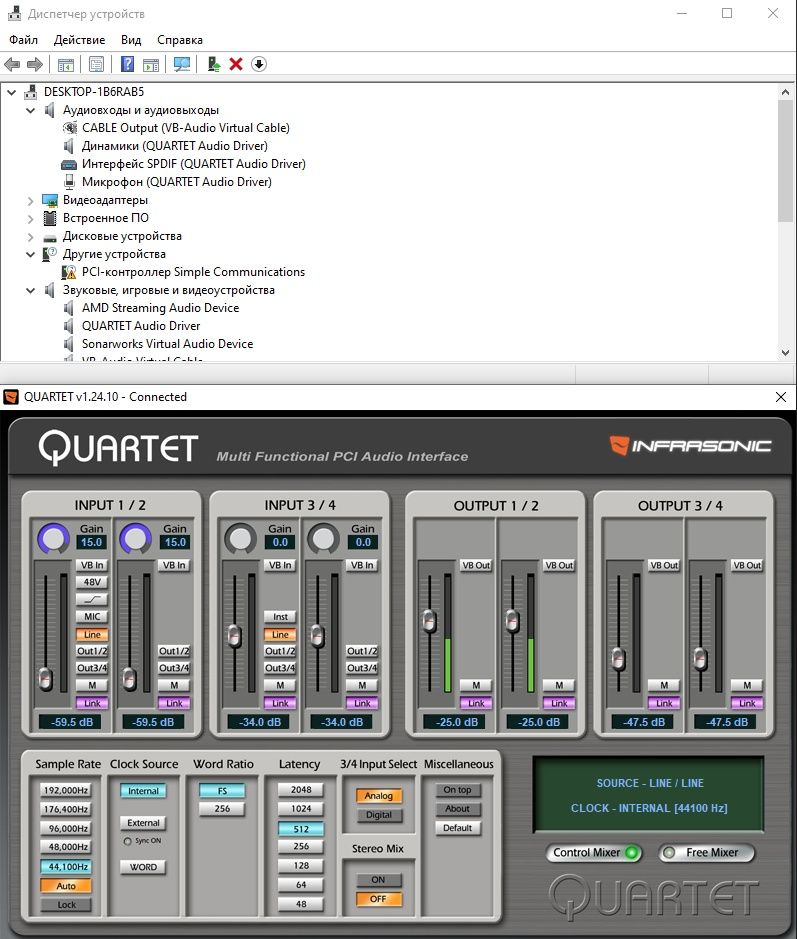The width and height of the screenshot is (797, 939).
Task: Turn Stereo Mix ON
Action: (x=378, y=880)
